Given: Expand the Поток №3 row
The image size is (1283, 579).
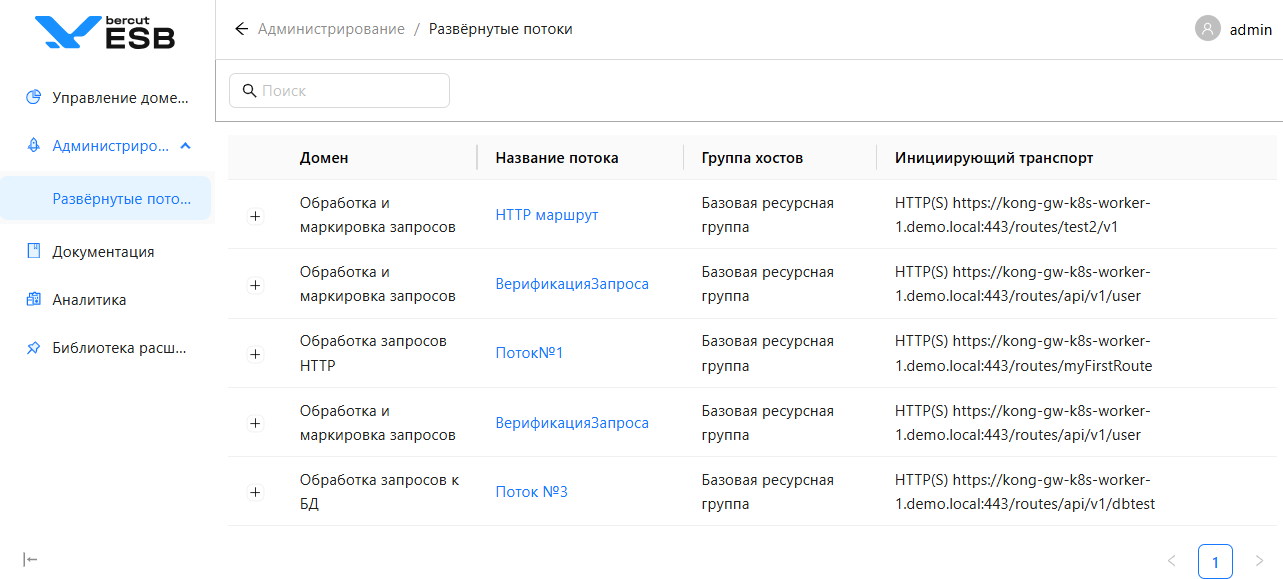Looking at the screenshot, I should [x=255, y=492].
